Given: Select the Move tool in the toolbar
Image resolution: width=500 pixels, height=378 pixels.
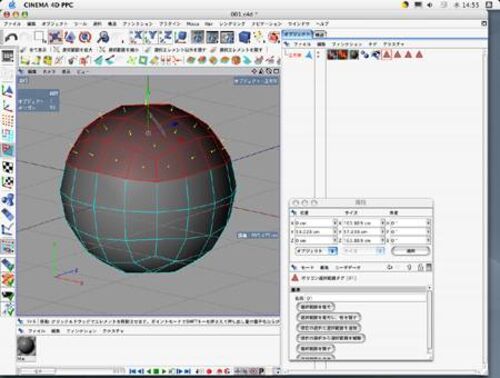Looking at the screenshot, I should tap(55, 37).
